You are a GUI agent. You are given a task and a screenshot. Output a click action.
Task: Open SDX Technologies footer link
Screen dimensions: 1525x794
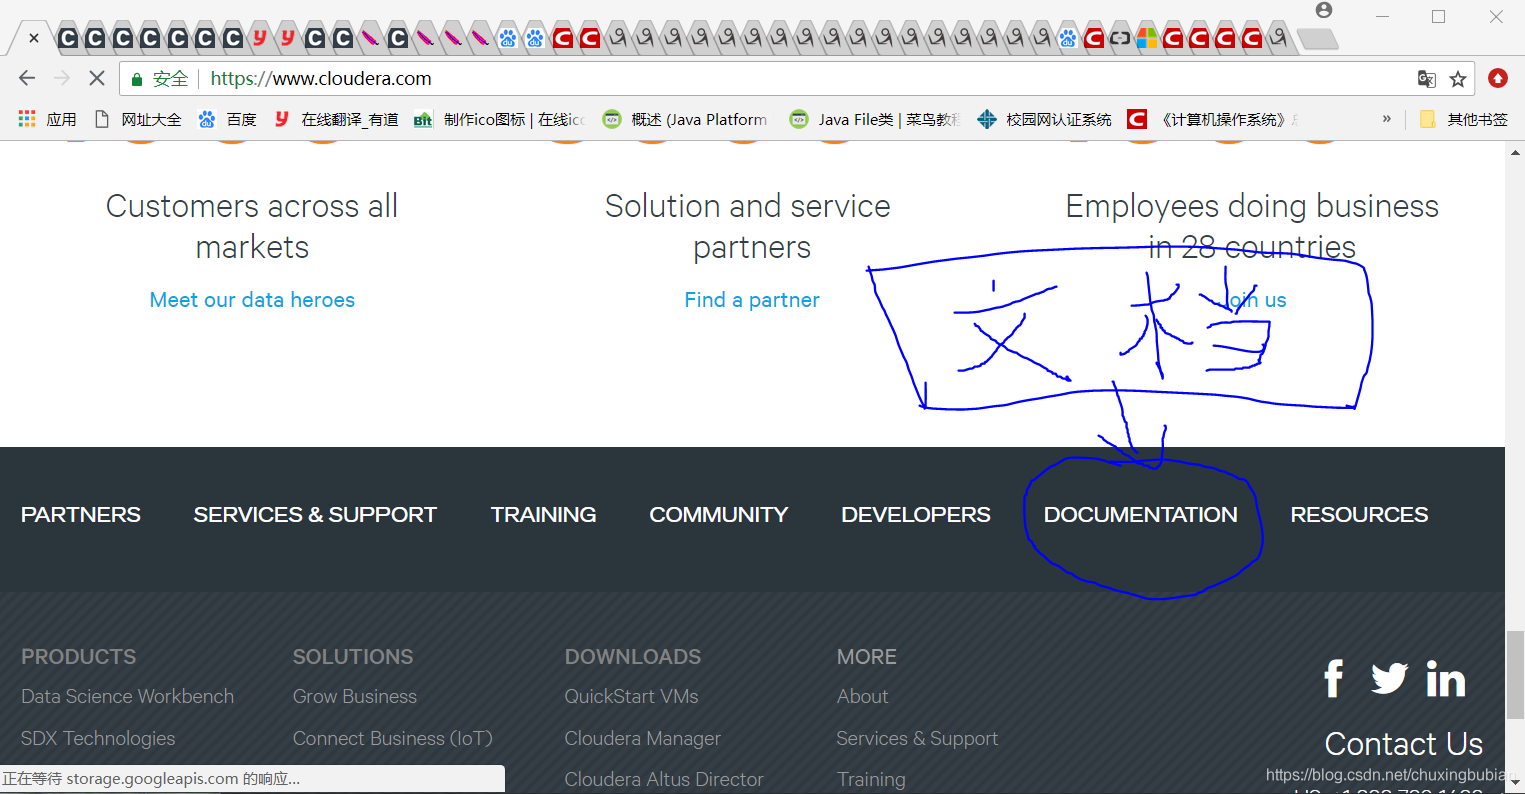point(98,738)
